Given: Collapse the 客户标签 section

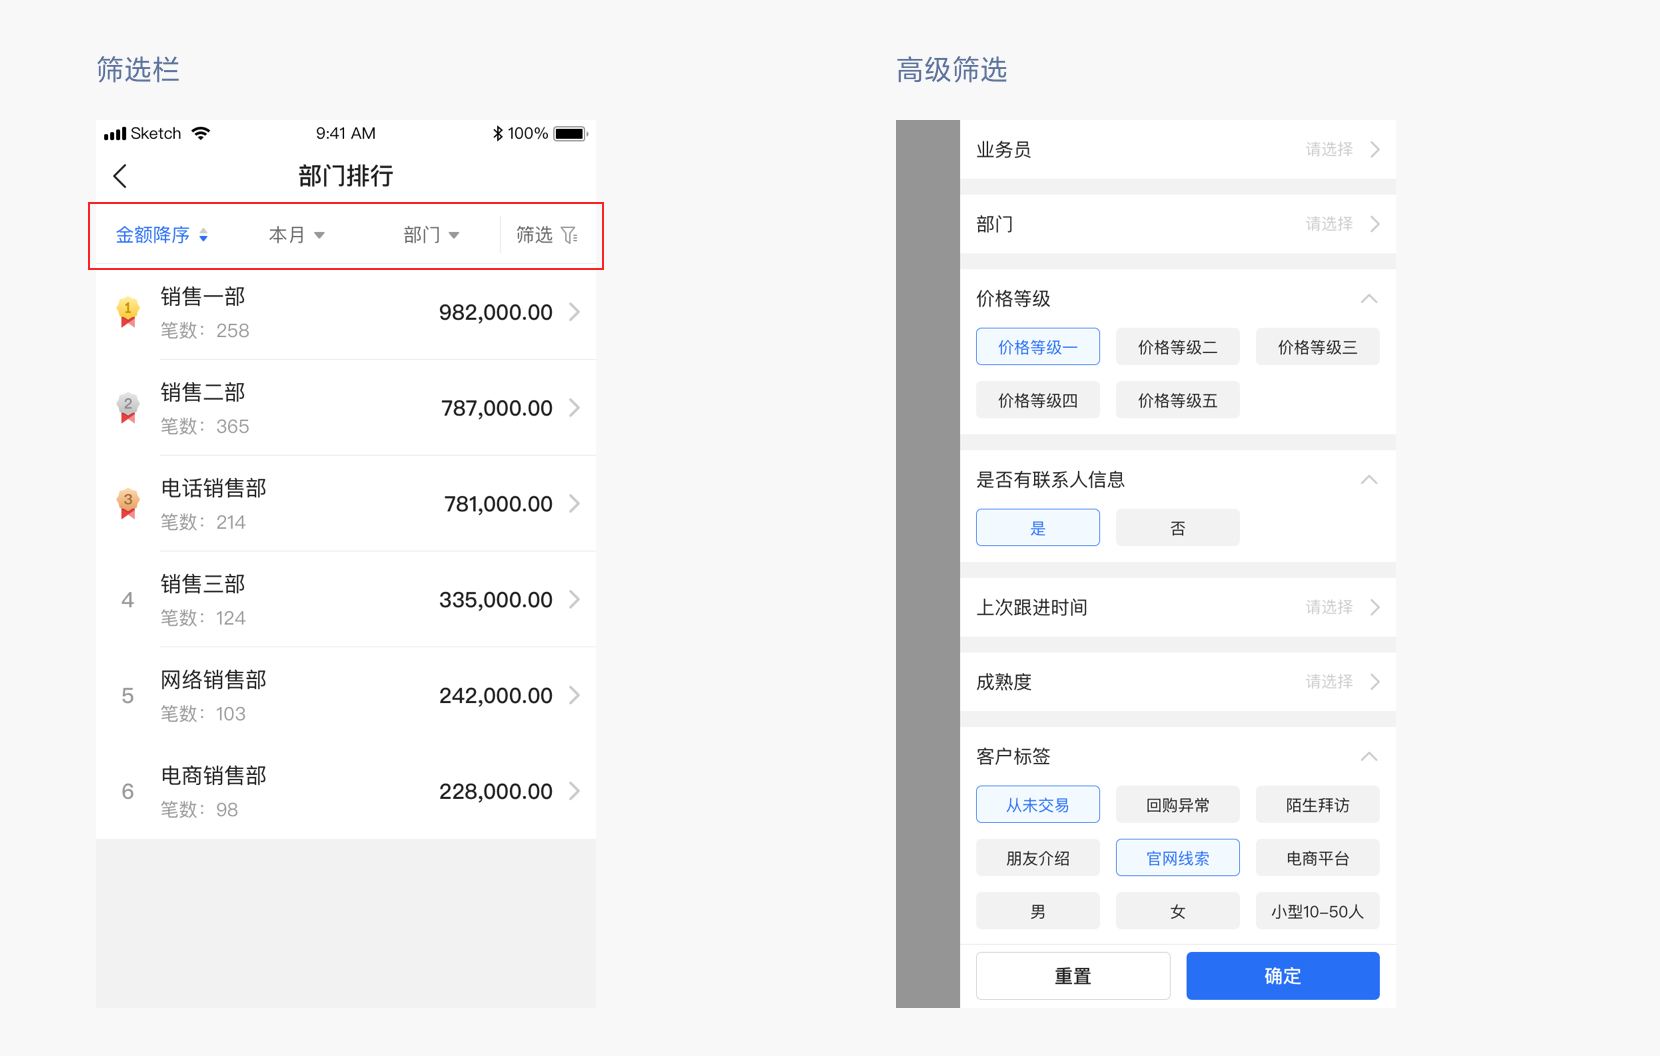Looking at the screenshot, I should tap(1368, 757).
